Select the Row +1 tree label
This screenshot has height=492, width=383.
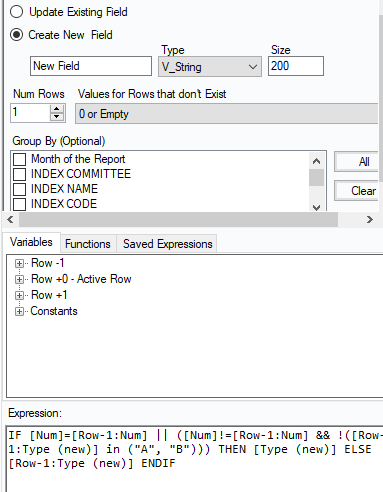[49, 295]
